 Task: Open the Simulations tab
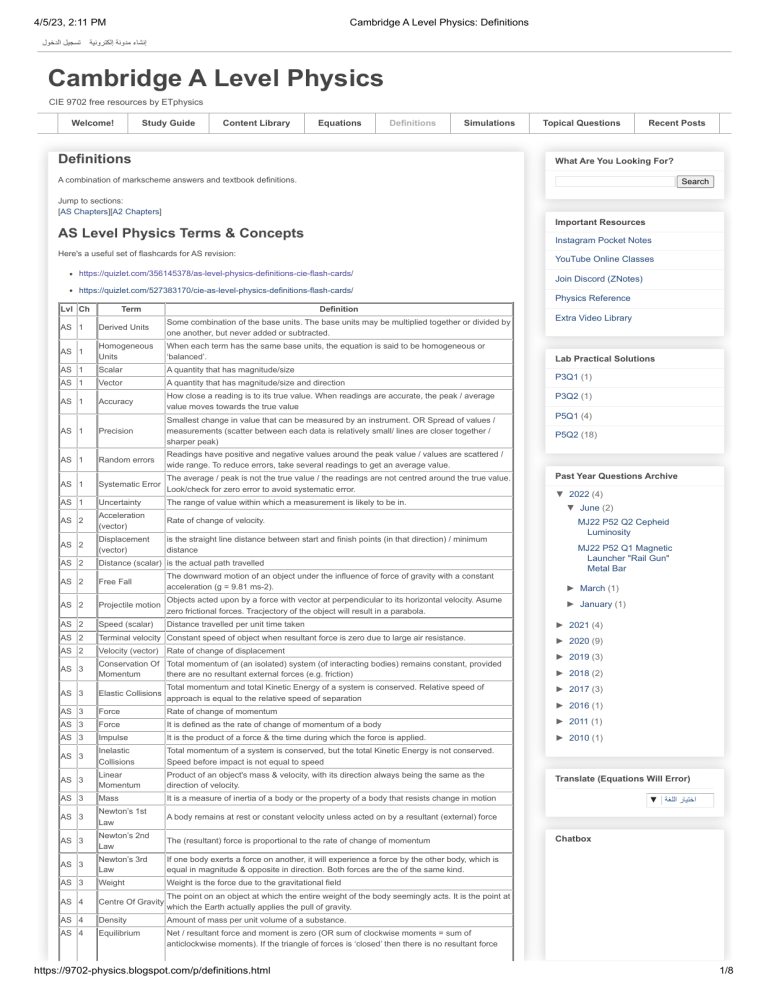point(489,123)
